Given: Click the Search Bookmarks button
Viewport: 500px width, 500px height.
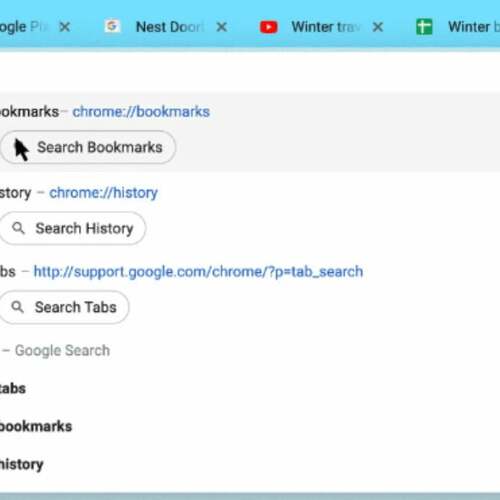Looking at the screenshot, I should click(x=88, y=147).
